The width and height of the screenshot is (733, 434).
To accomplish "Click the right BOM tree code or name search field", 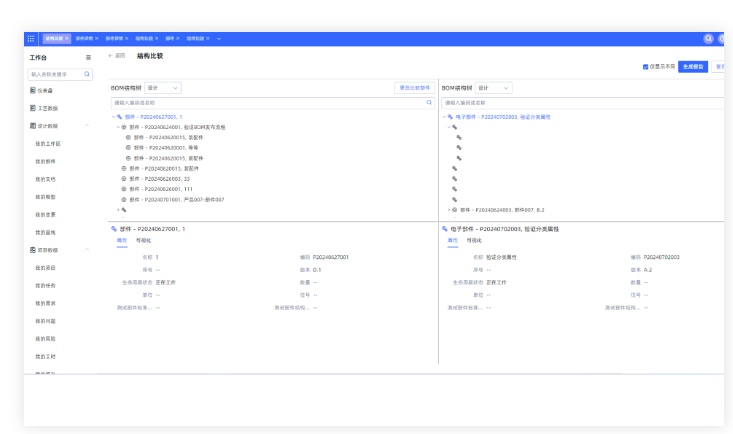I will [x=582, y=102].
